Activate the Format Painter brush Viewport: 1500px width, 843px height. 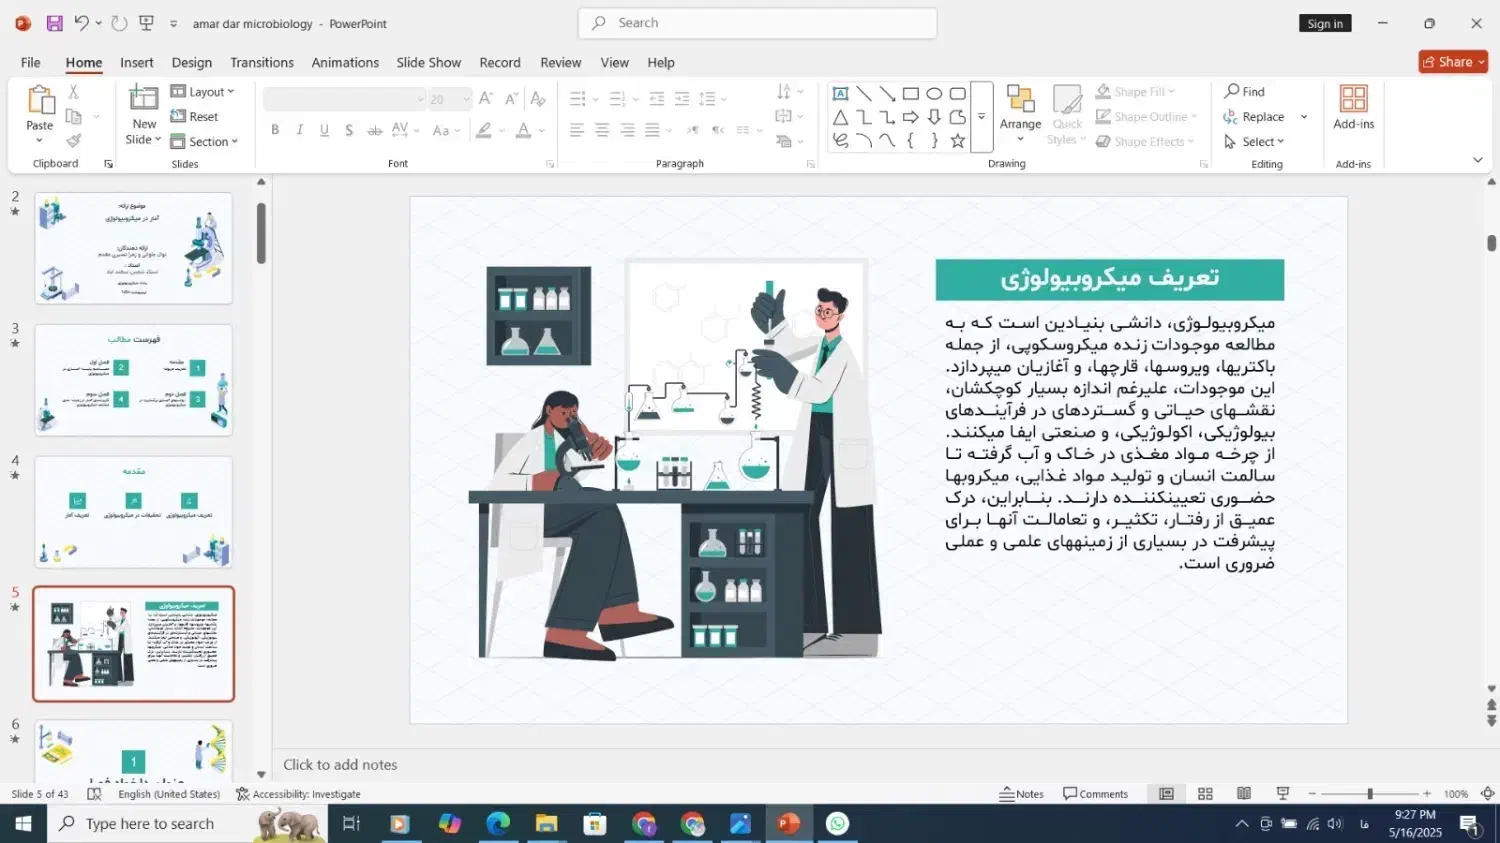tap(73, 141)
